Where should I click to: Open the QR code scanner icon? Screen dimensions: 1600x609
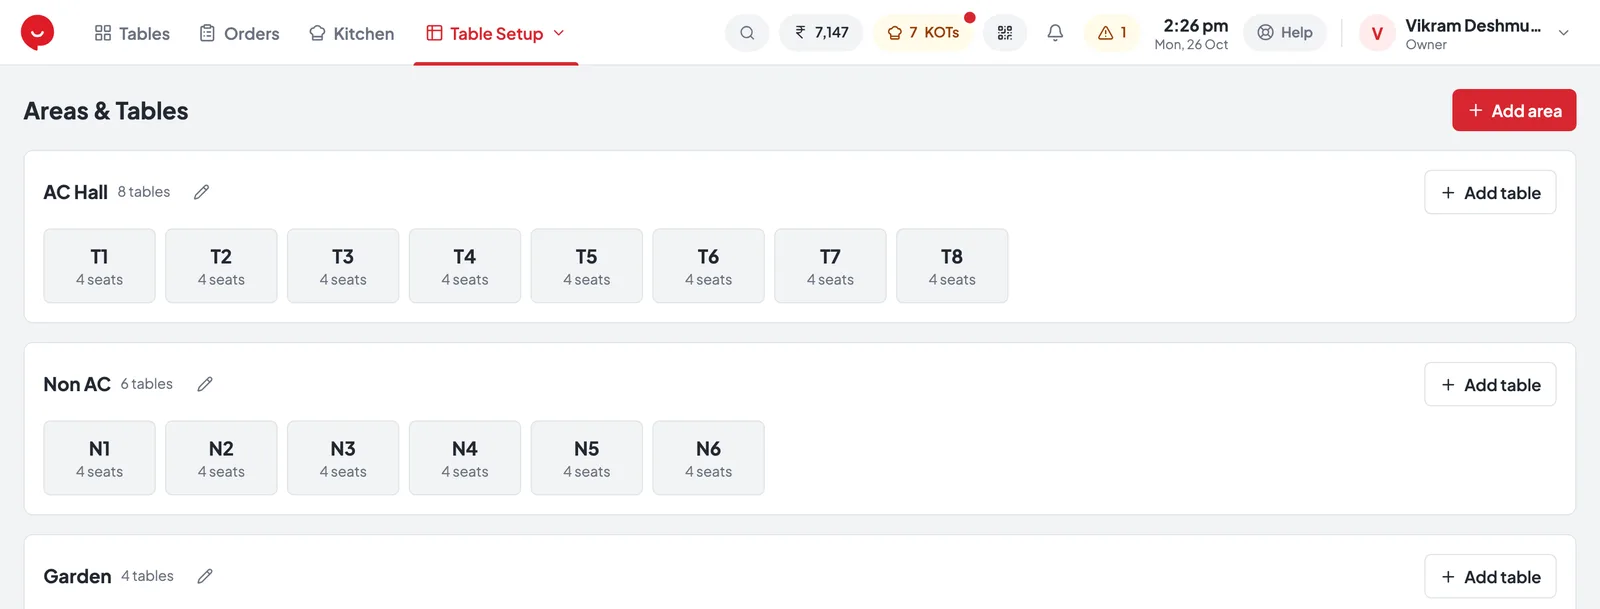1005,33
